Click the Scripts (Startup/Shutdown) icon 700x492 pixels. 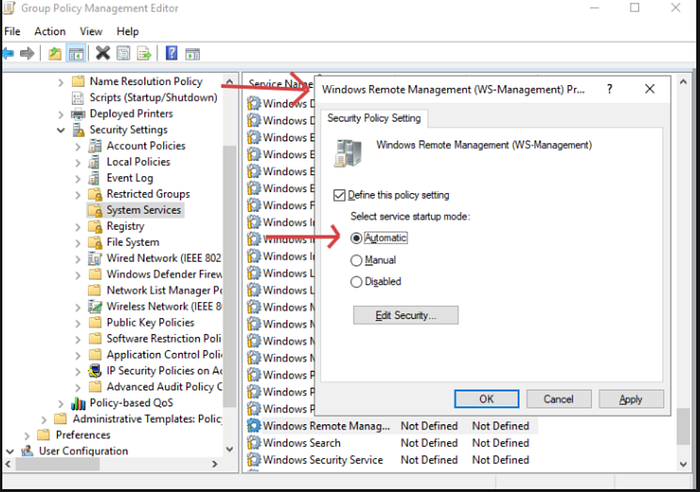[78, 98]
